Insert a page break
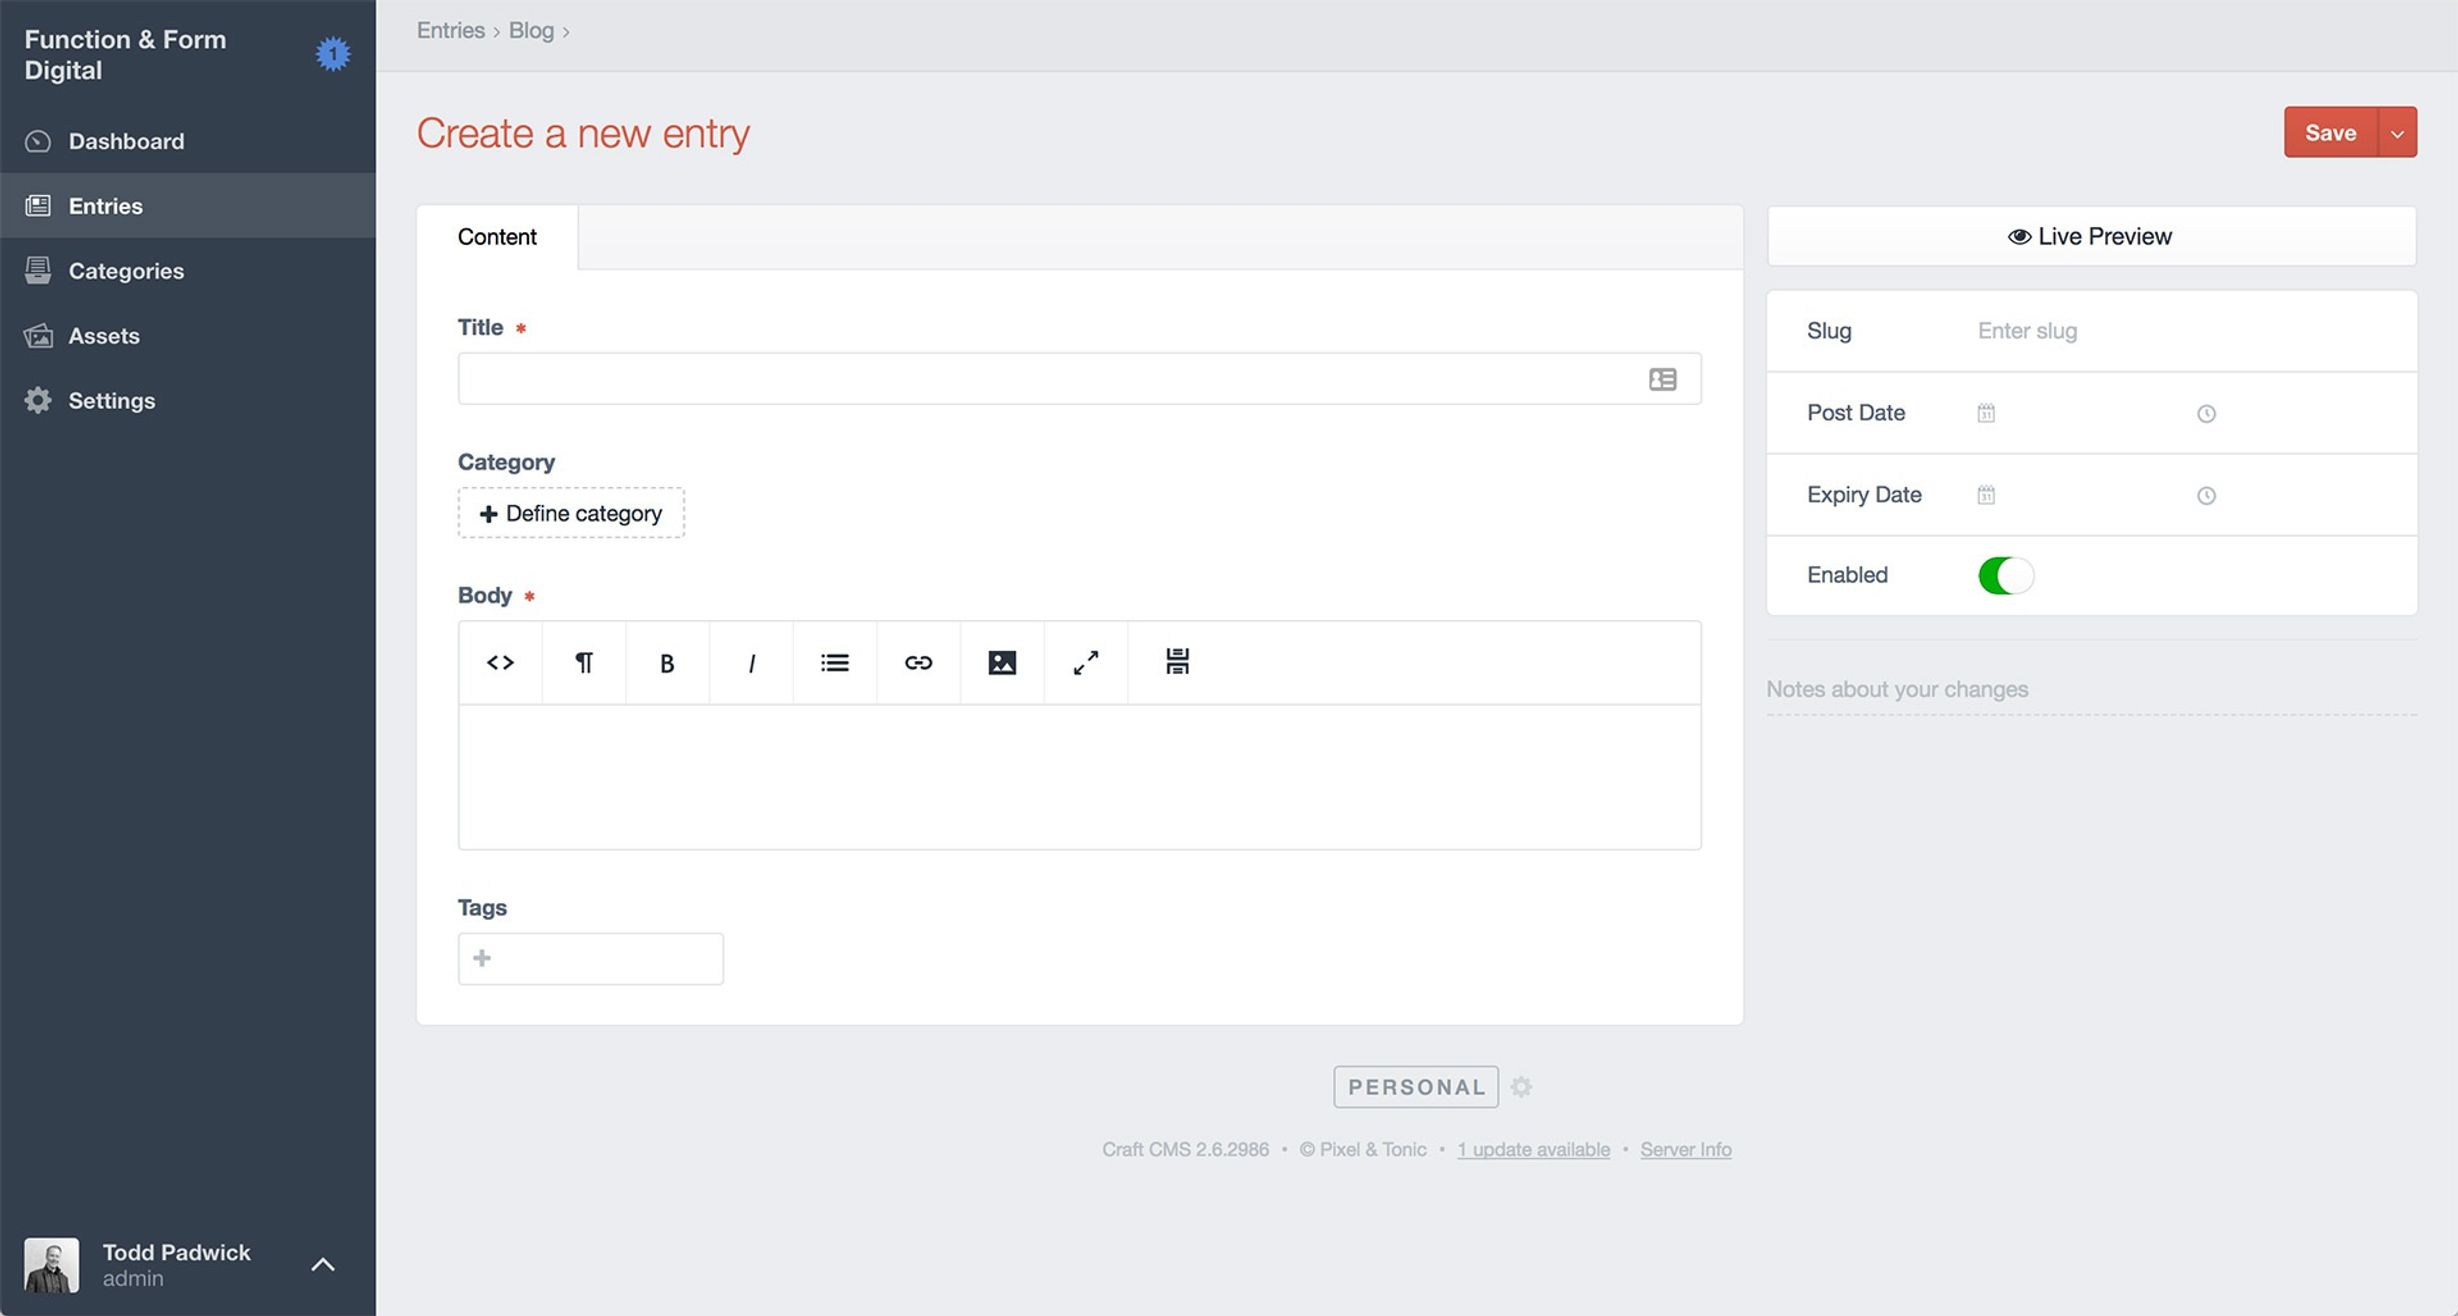 point(1177,662)
